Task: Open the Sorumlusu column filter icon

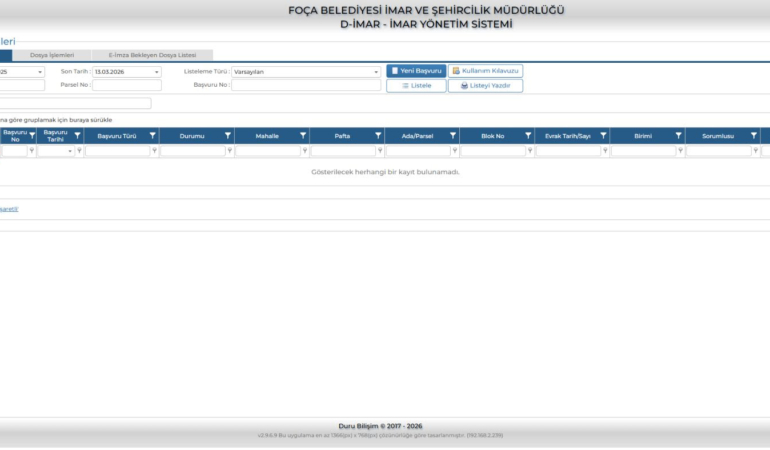Action: pyautogui.click(x=754, y=136)
